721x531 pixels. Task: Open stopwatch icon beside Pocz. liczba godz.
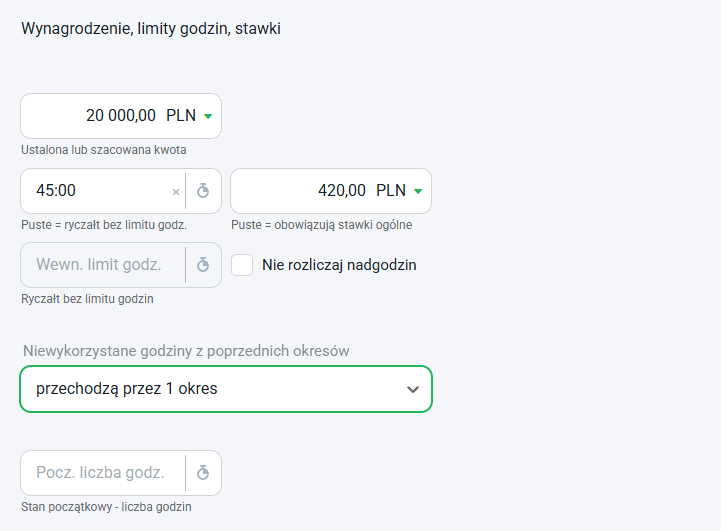[203, 473]
